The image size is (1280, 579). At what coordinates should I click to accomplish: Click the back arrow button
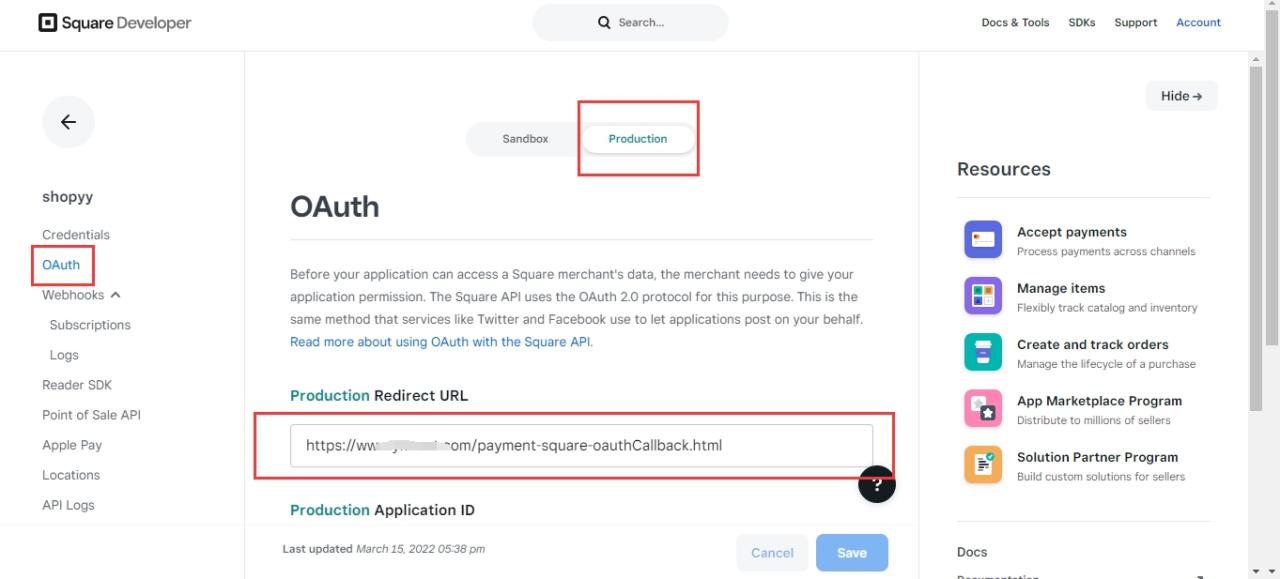pyautogui.click(x=68, y=122)
